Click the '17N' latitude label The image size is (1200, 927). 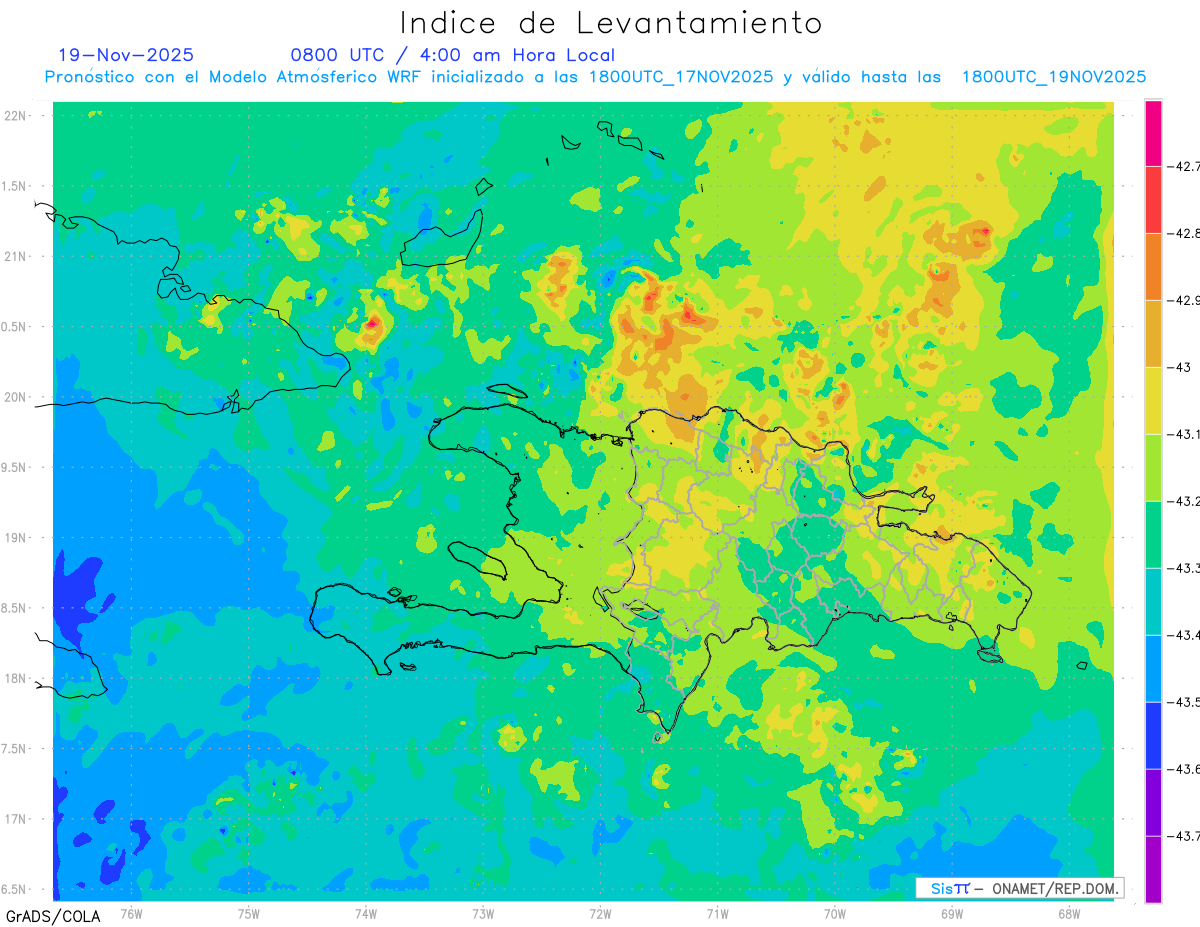point(14,819)
